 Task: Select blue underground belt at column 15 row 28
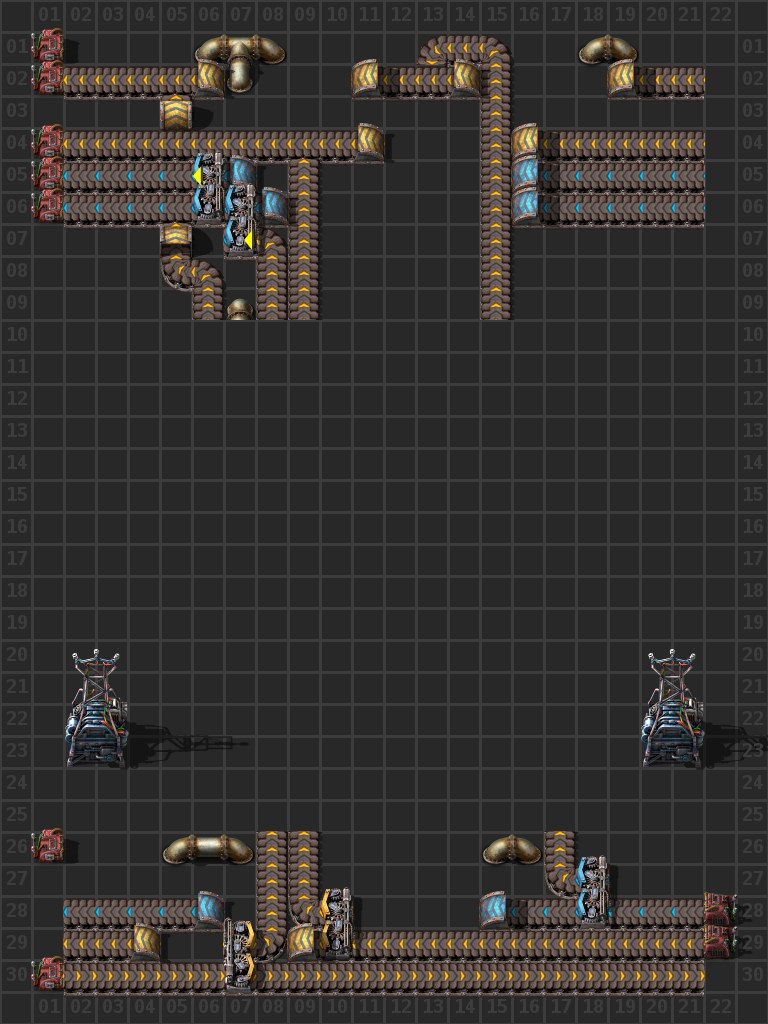coord(494,909)
